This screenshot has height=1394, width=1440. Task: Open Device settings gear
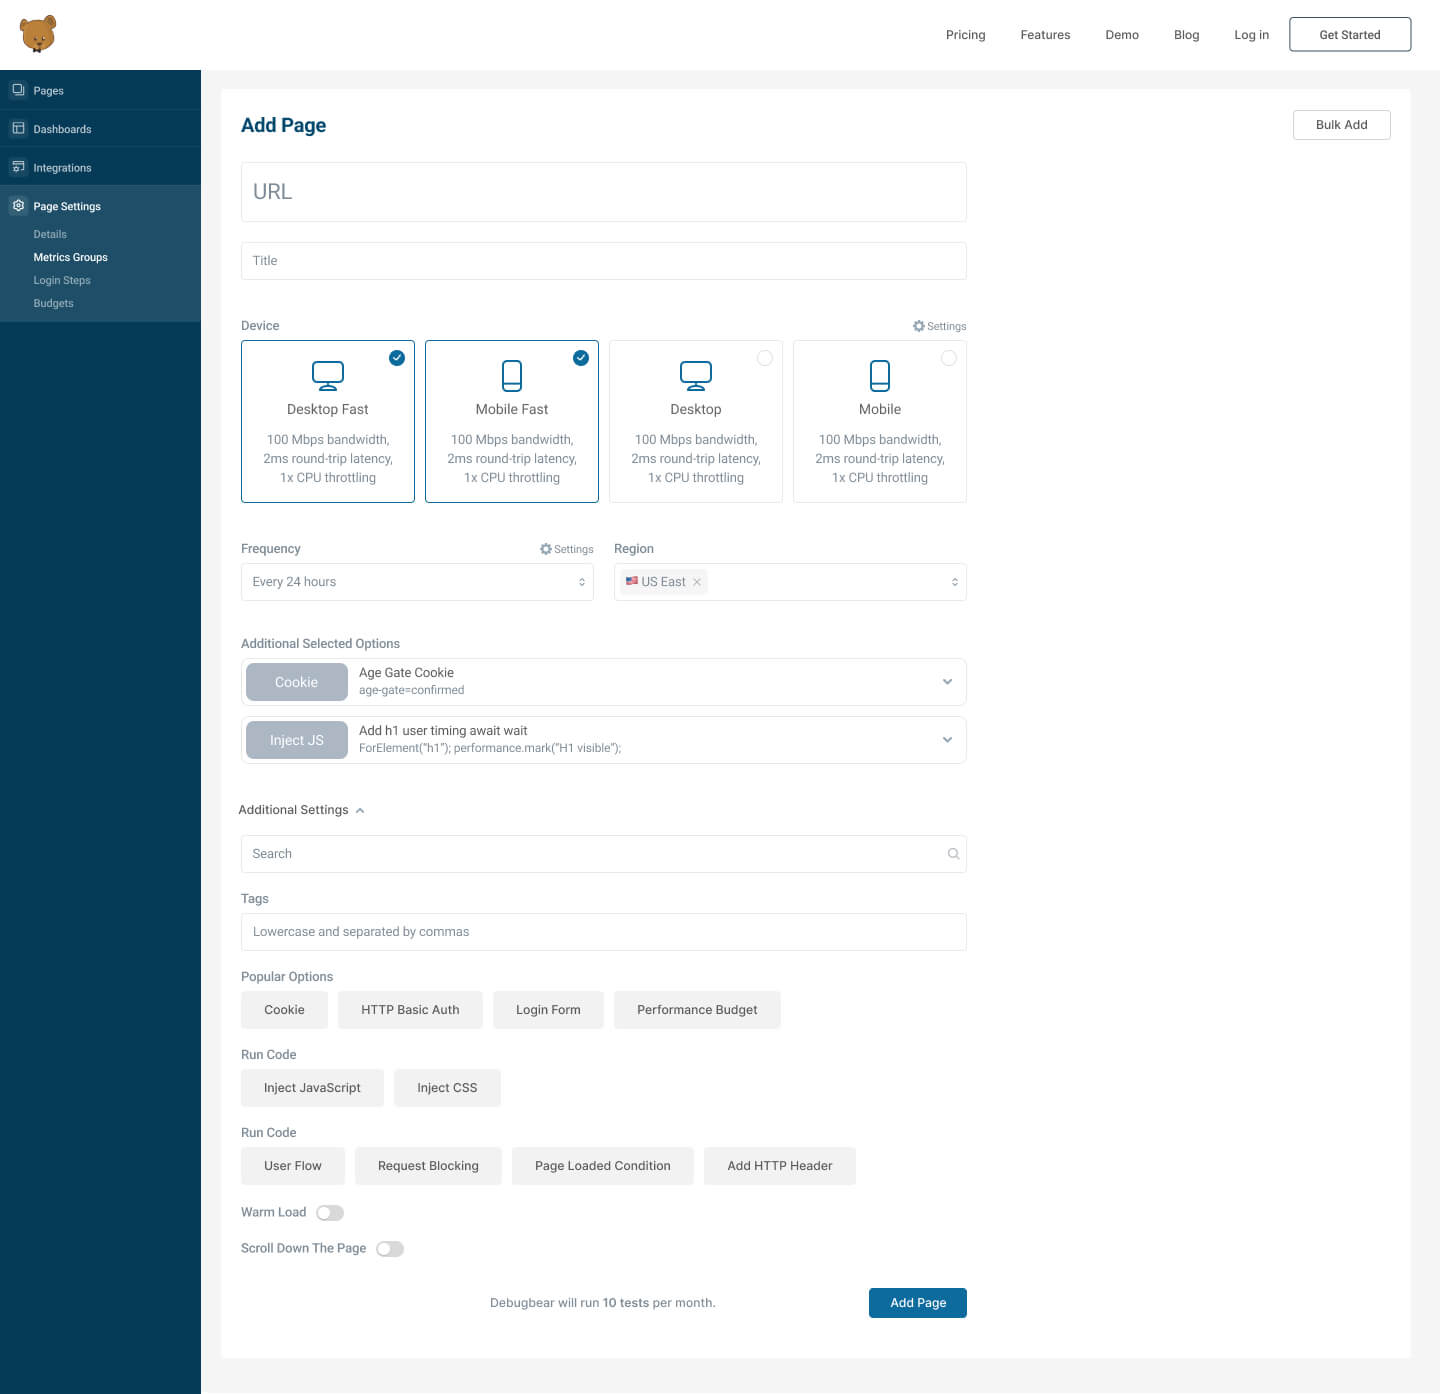919,326
